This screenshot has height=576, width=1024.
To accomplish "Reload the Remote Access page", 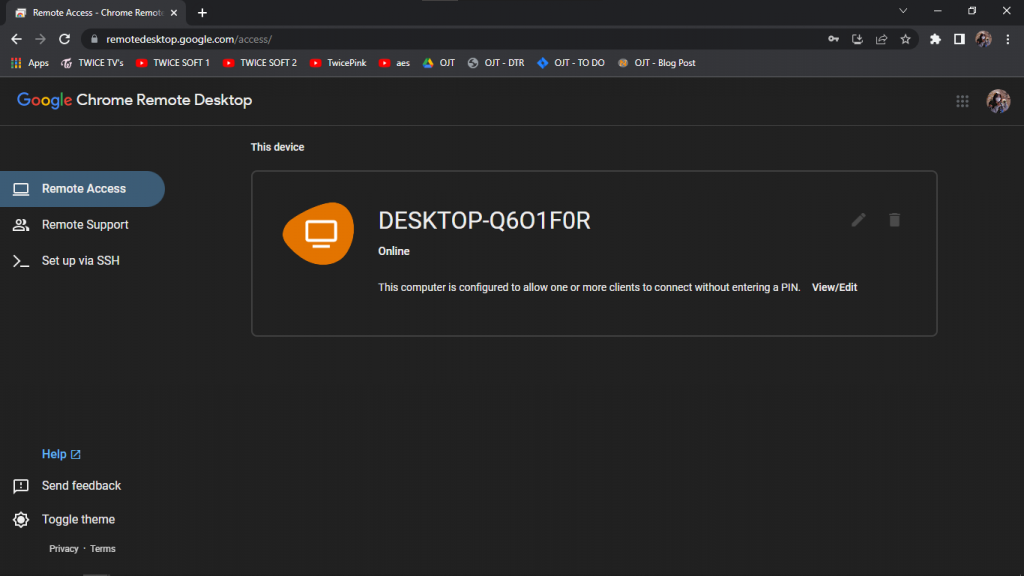I will [64, 39].
